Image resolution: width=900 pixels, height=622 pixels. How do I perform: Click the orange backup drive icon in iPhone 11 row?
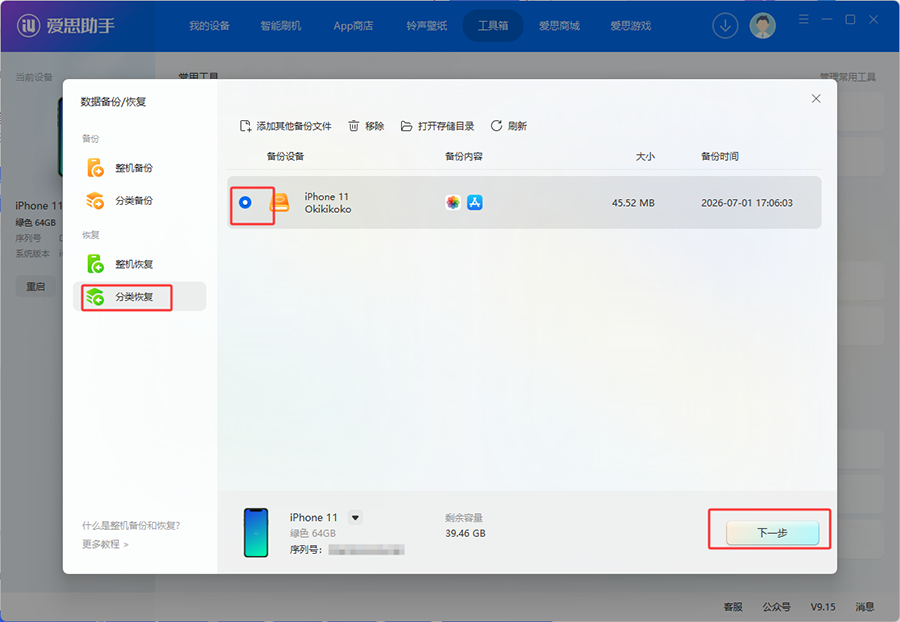[x=280, y=203]
